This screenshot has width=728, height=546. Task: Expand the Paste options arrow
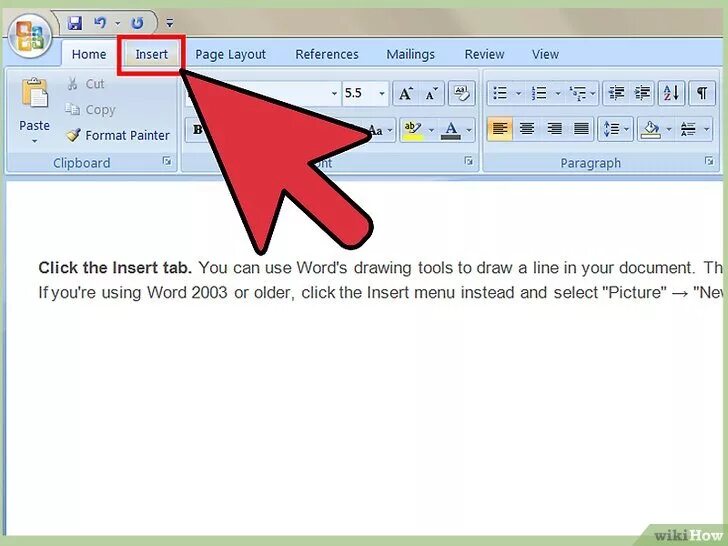coord(34,141)
